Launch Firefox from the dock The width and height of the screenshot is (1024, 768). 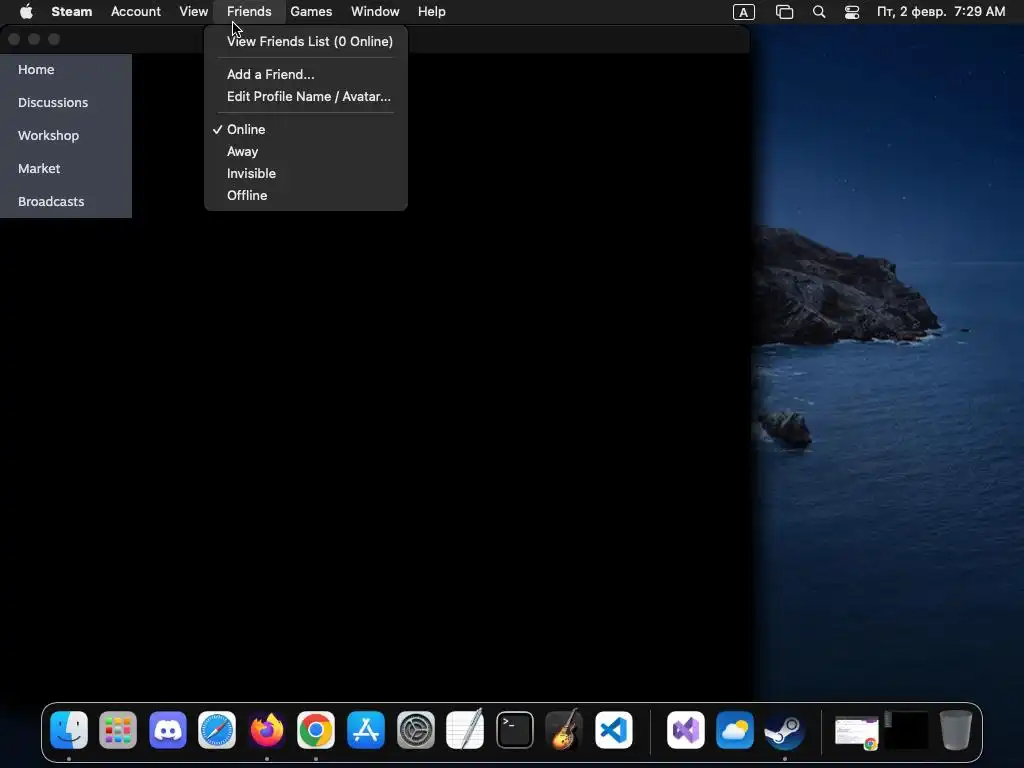[x=266, y=729]
